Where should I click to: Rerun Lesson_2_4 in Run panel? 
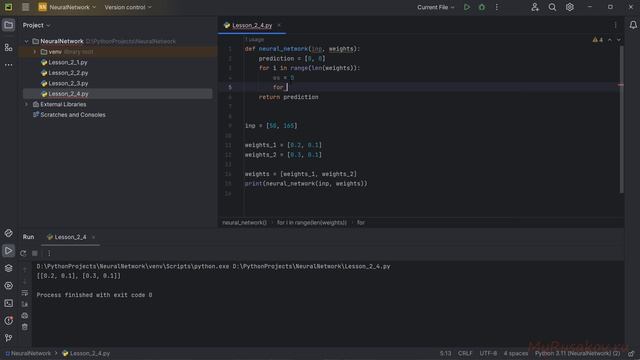23,253
